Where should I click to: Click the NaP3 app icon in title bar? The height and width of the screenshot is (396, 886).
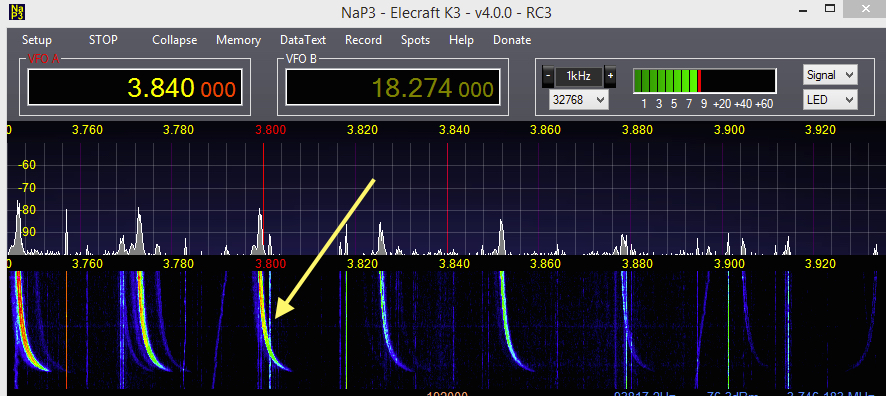(18, 11)
